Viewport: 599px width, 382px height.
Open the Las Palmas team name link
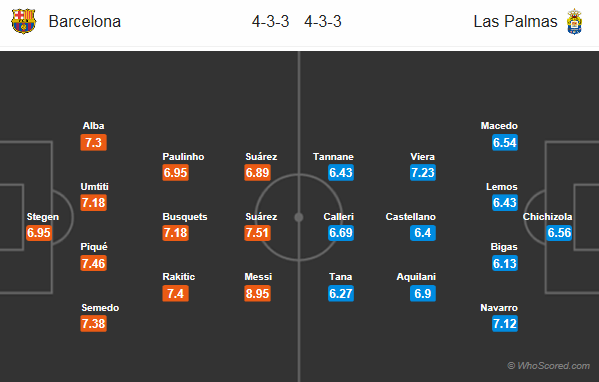click(515, 21)
